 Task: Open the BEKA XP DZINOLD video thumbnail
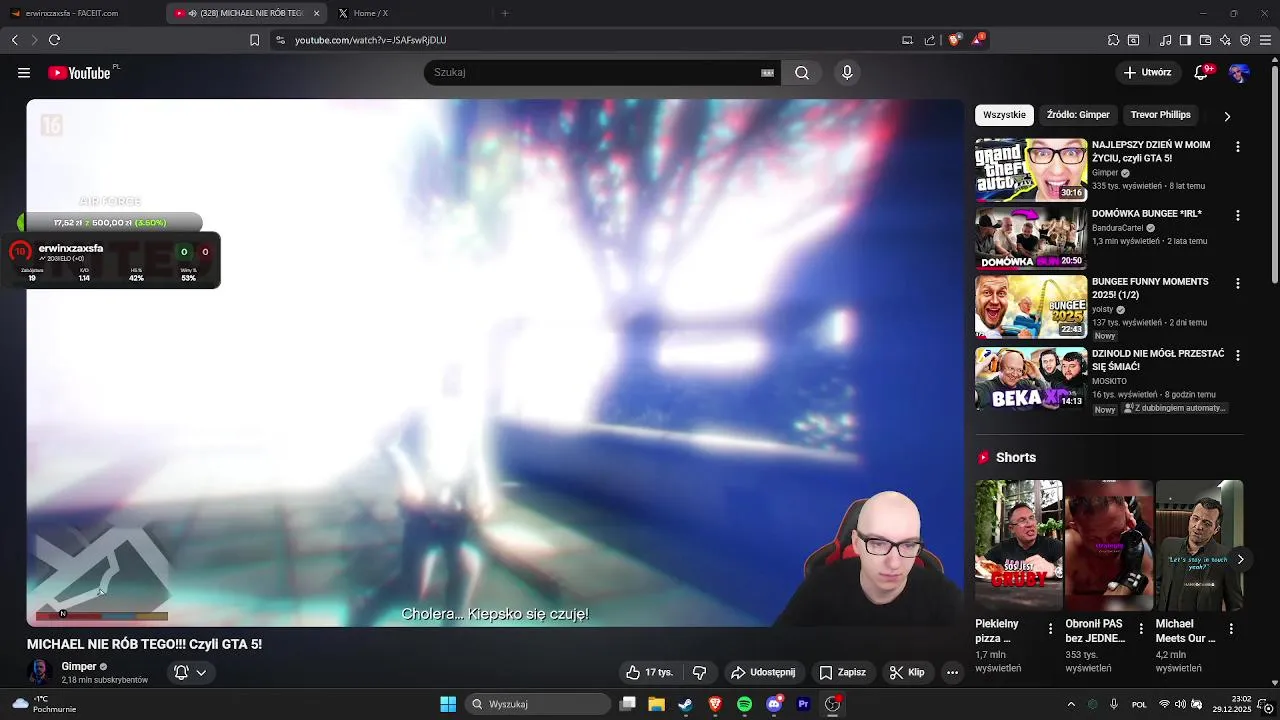(1031, 379)
